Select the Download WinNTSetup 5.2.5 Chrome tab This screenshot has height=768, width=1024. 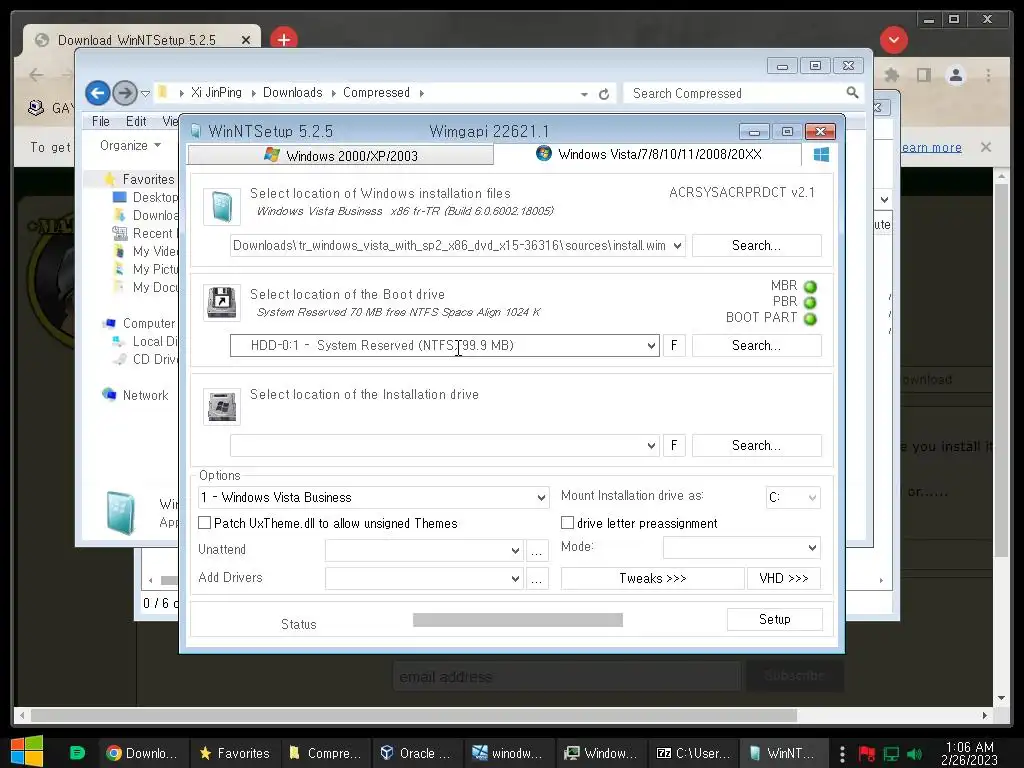click(x=142, y=40)
